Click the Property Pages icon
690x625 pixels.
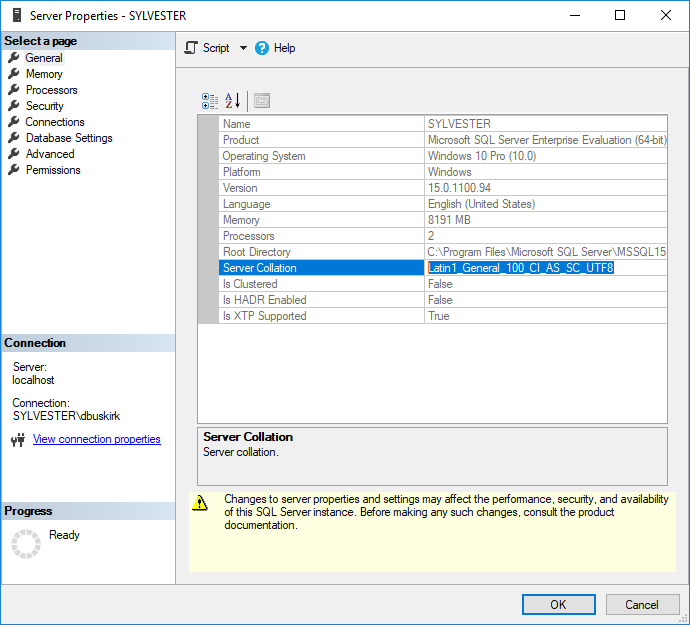(262, 101)
